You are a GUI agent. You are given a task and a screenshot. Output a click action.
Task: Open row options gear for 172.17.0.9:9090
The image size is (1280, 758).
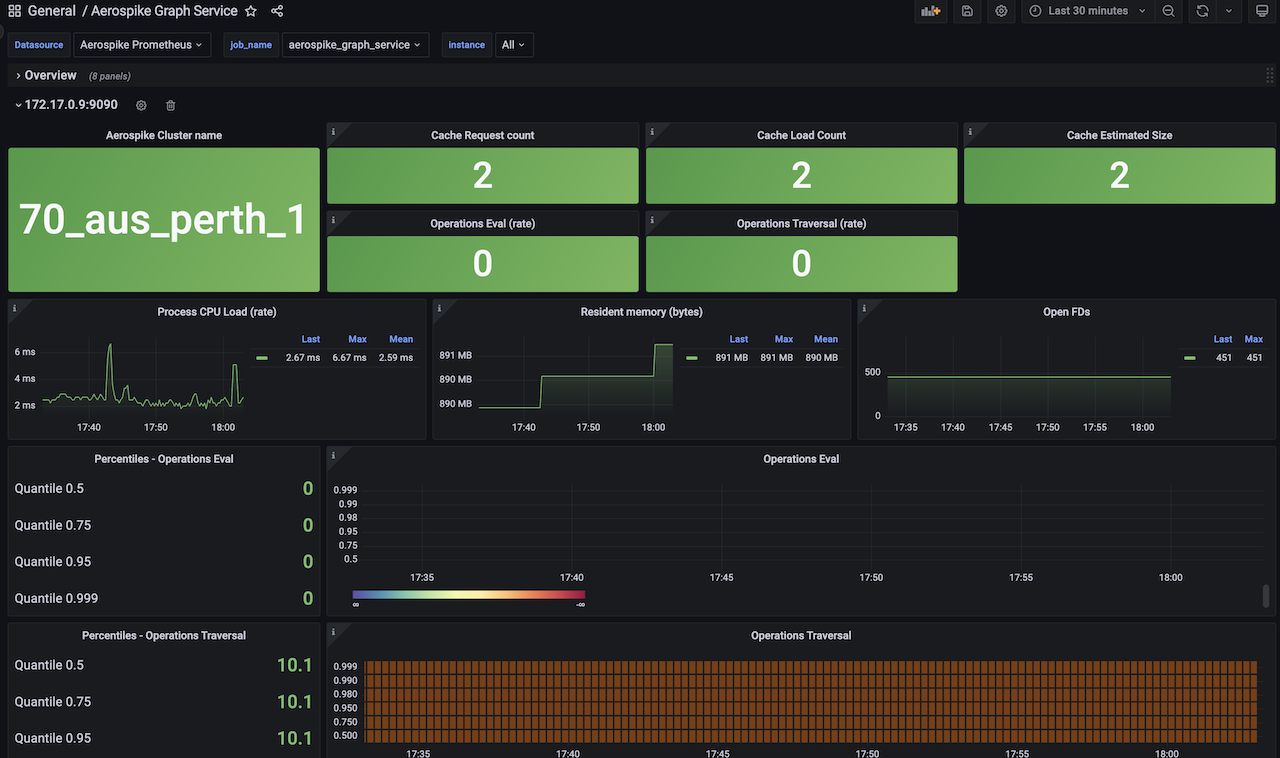(141, 105)
